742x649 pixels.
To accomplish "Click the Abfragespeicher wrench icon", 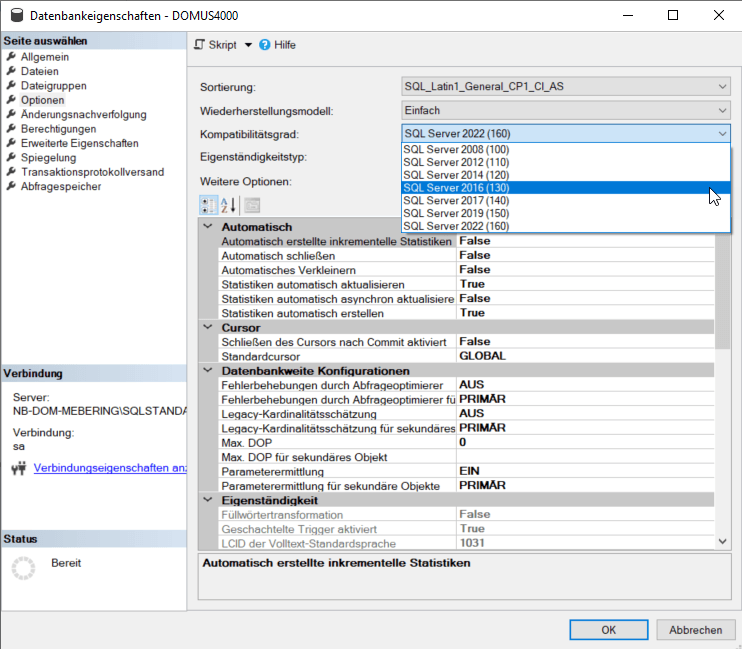I will (x=11, y=187).
